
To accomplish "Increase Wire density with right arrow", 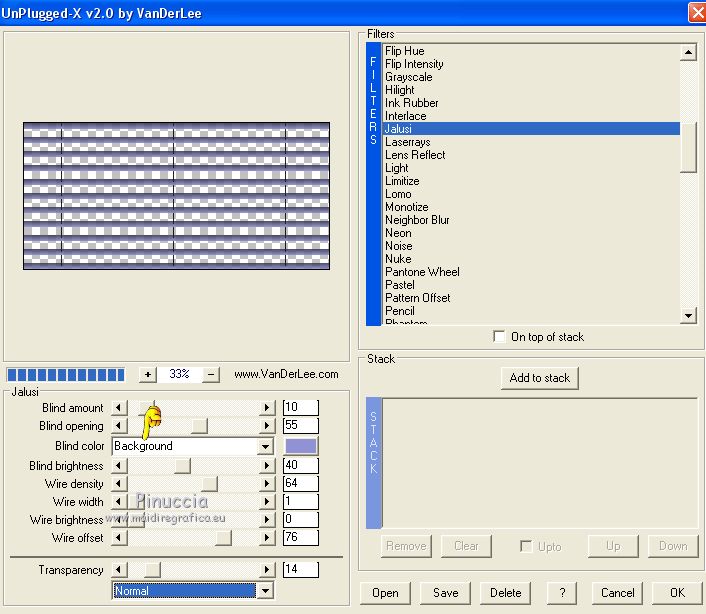I will (x=267, y=483).
